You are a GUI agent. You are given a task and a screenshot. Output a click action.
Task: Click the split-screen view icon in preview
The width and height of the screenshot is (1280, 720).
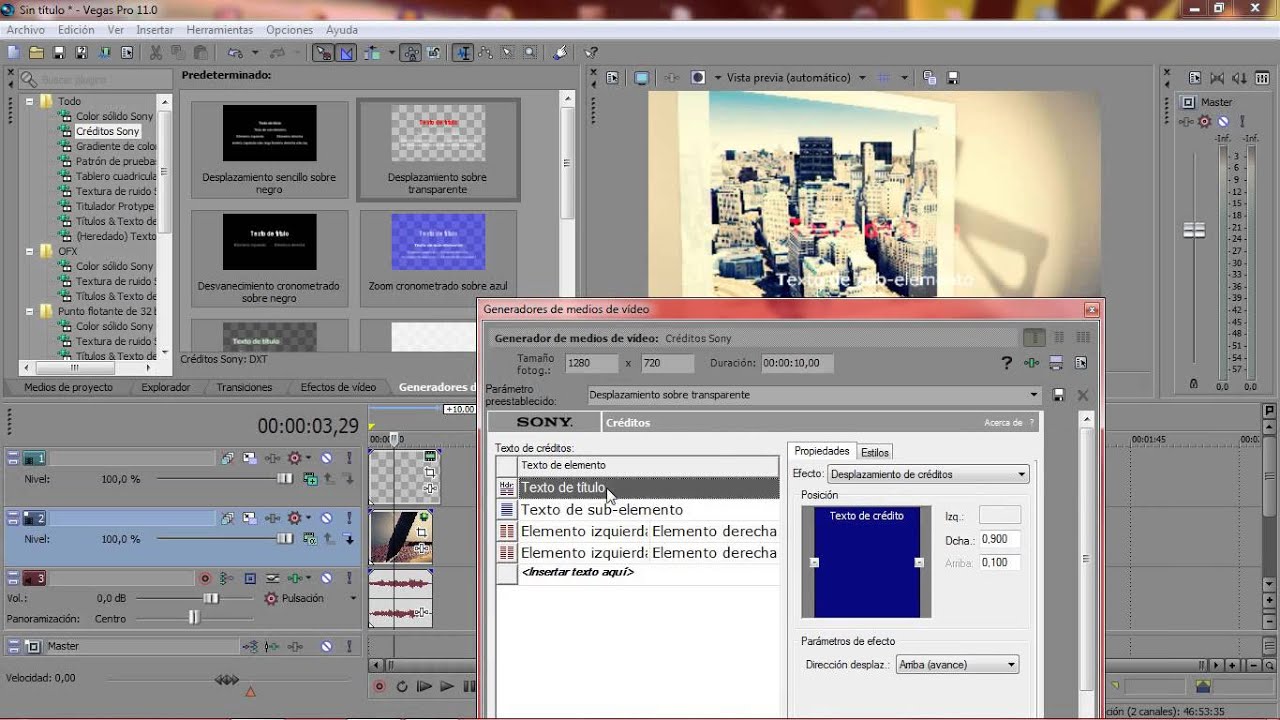pyautogui.click(x=698, y=77)
